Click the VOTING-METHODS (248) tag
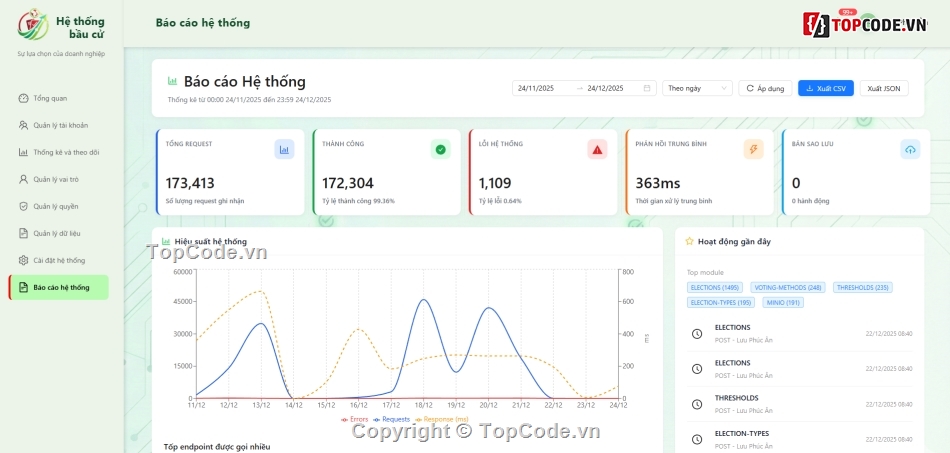This screenshot has height=453, width=950. click(x=788, y=288)
